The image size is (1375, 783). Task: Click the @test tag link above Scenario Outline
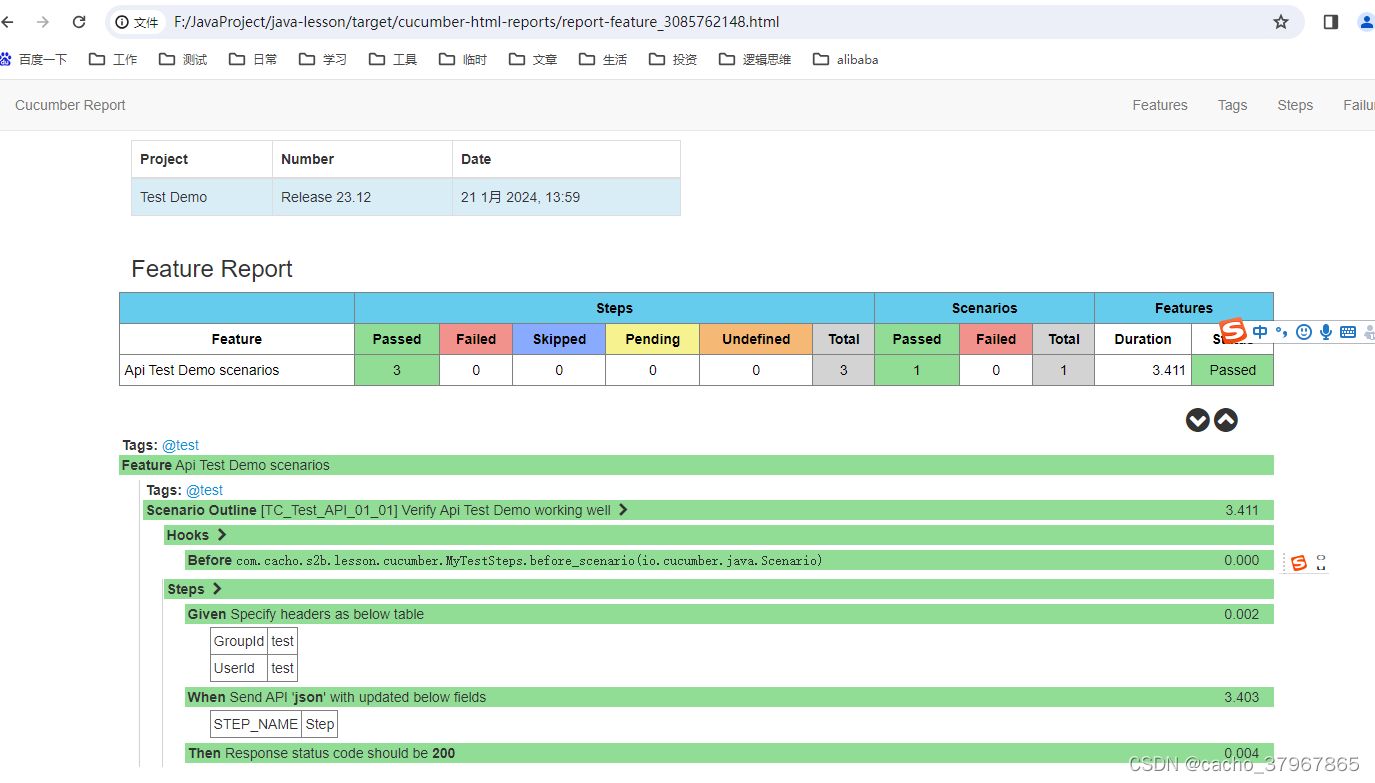204,490
